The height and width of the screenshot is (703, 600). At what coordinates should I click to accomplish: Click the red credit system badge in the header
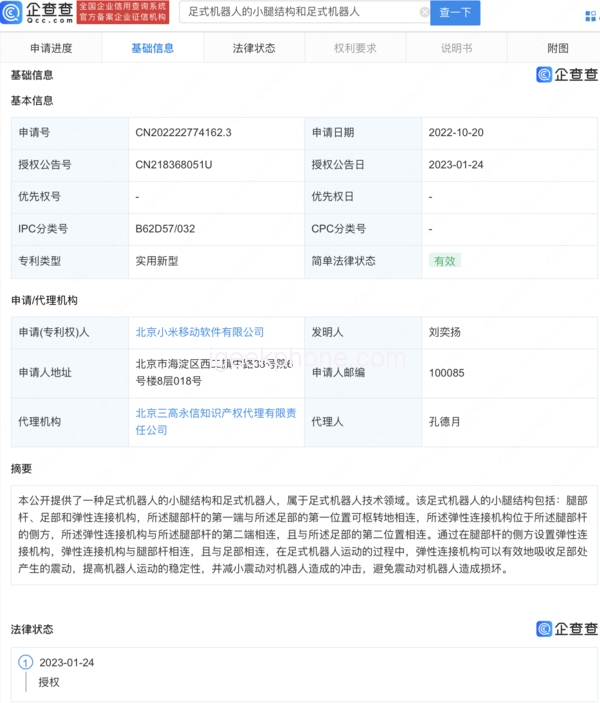pyautogui.click(x=122, y=12)
